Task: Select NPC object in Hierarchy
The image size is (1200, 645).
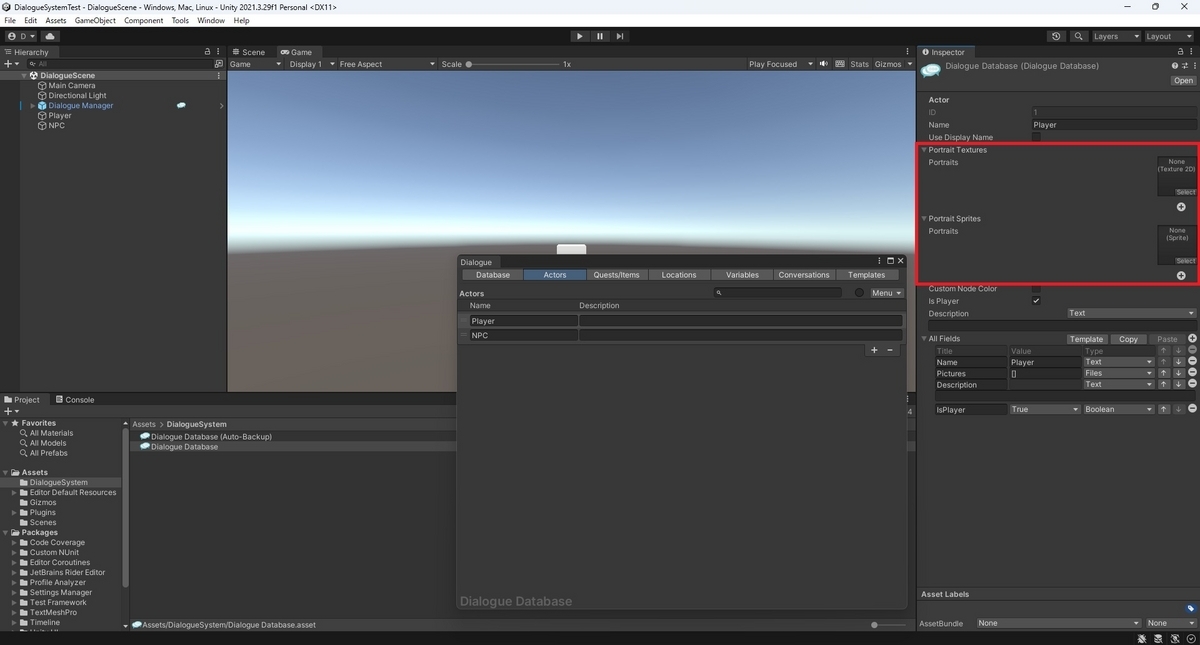Action: (x=56, y=126)
